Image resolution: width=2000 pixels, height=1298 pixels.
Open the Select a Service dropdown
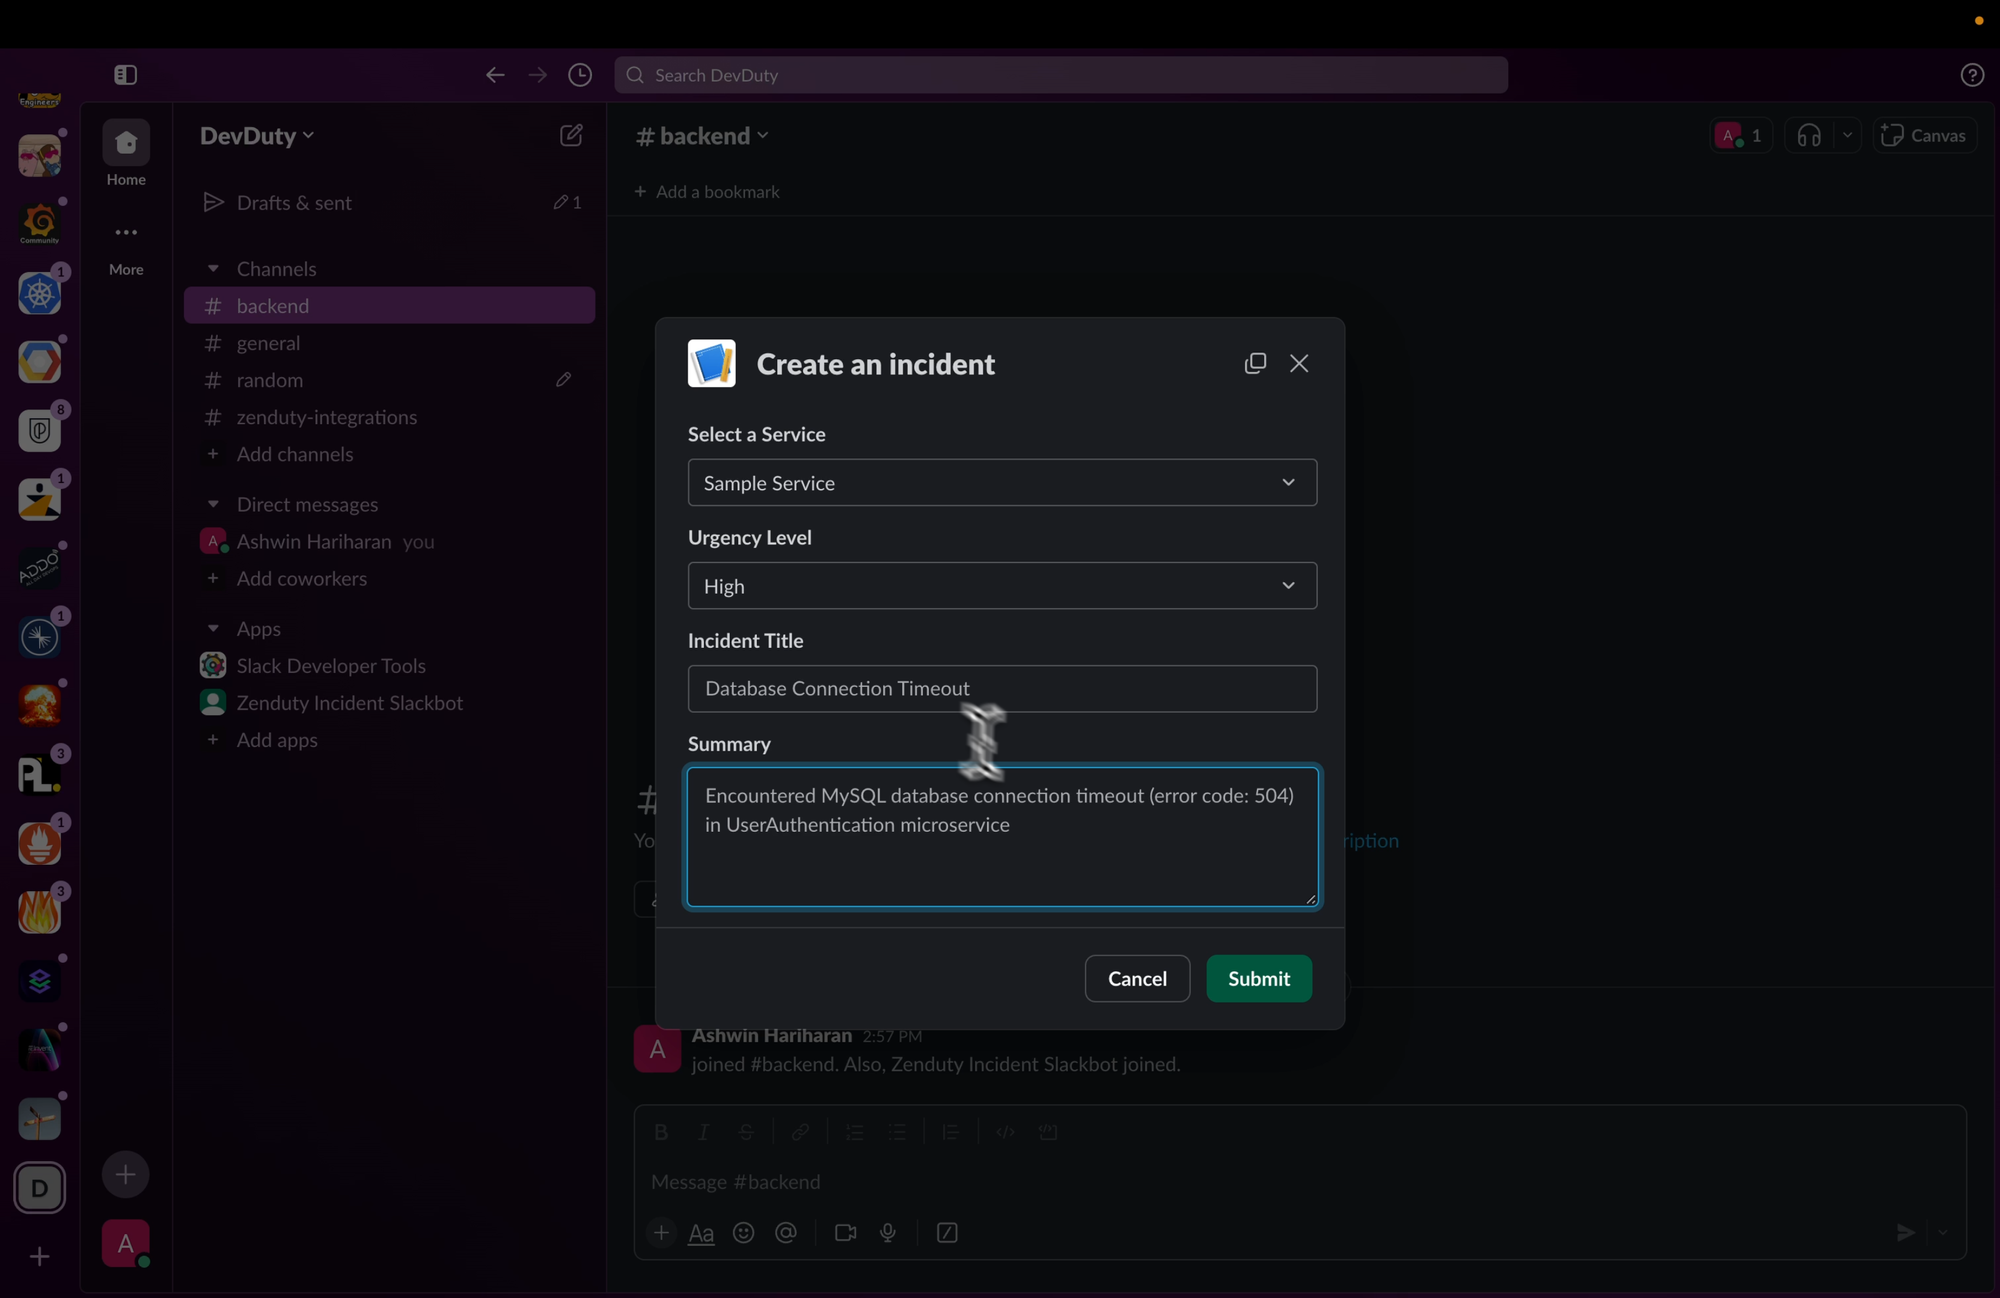tap(1002, 483)
